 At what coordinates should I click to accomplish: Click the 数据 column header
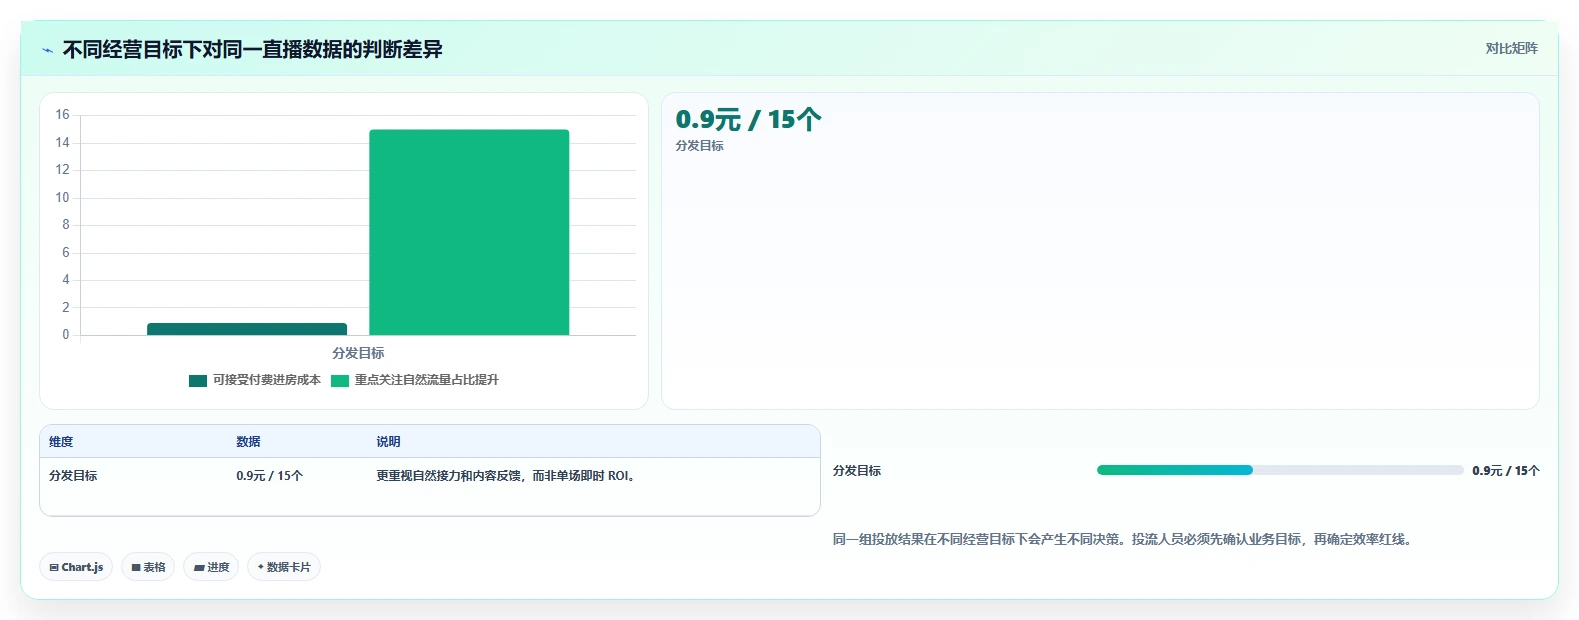(248, 442)
